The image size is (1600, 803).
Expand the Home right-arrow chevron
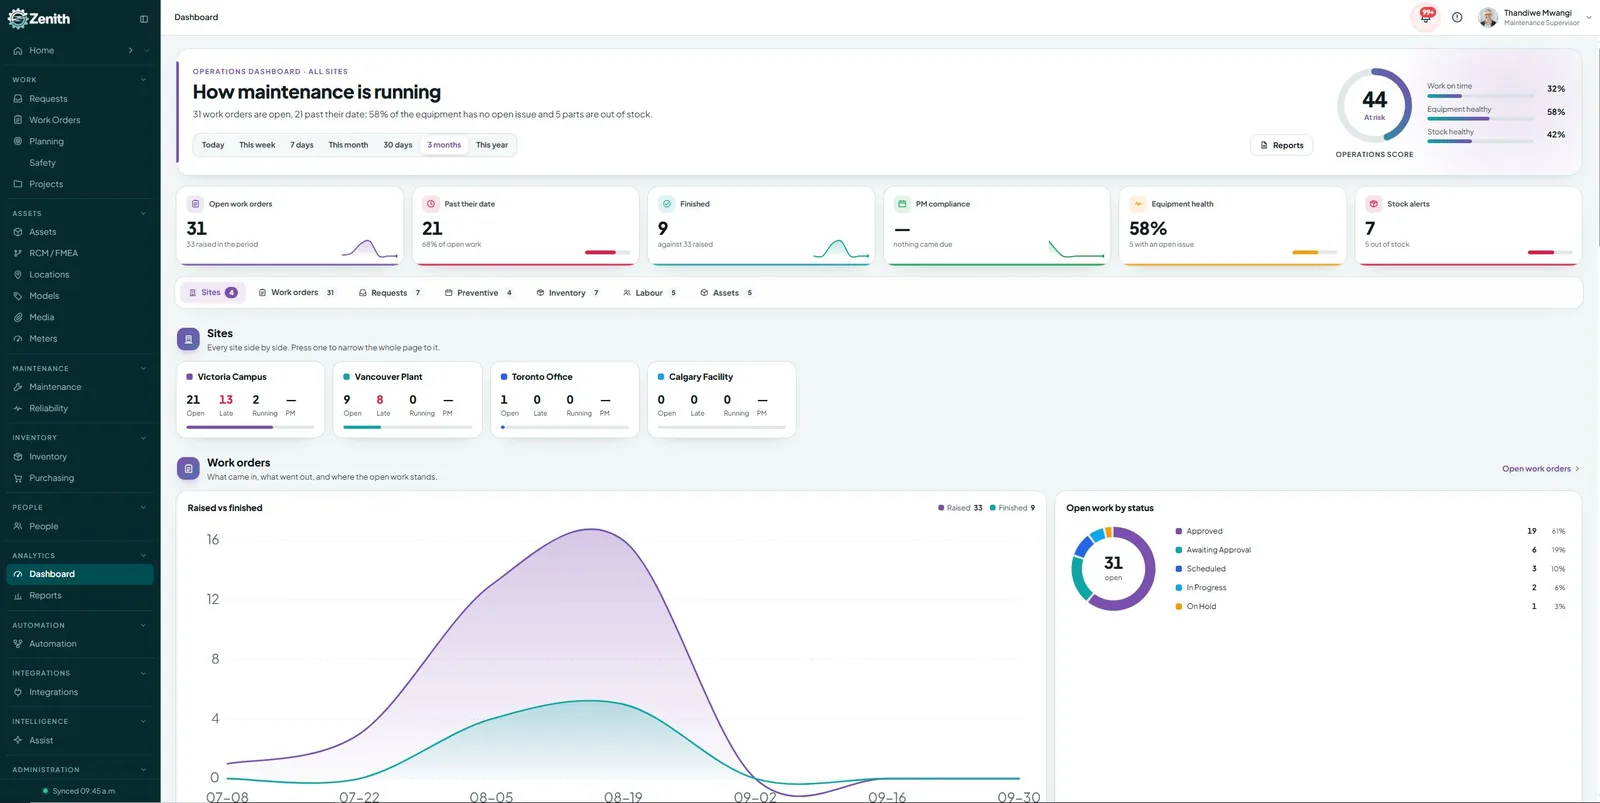point(130,51)
